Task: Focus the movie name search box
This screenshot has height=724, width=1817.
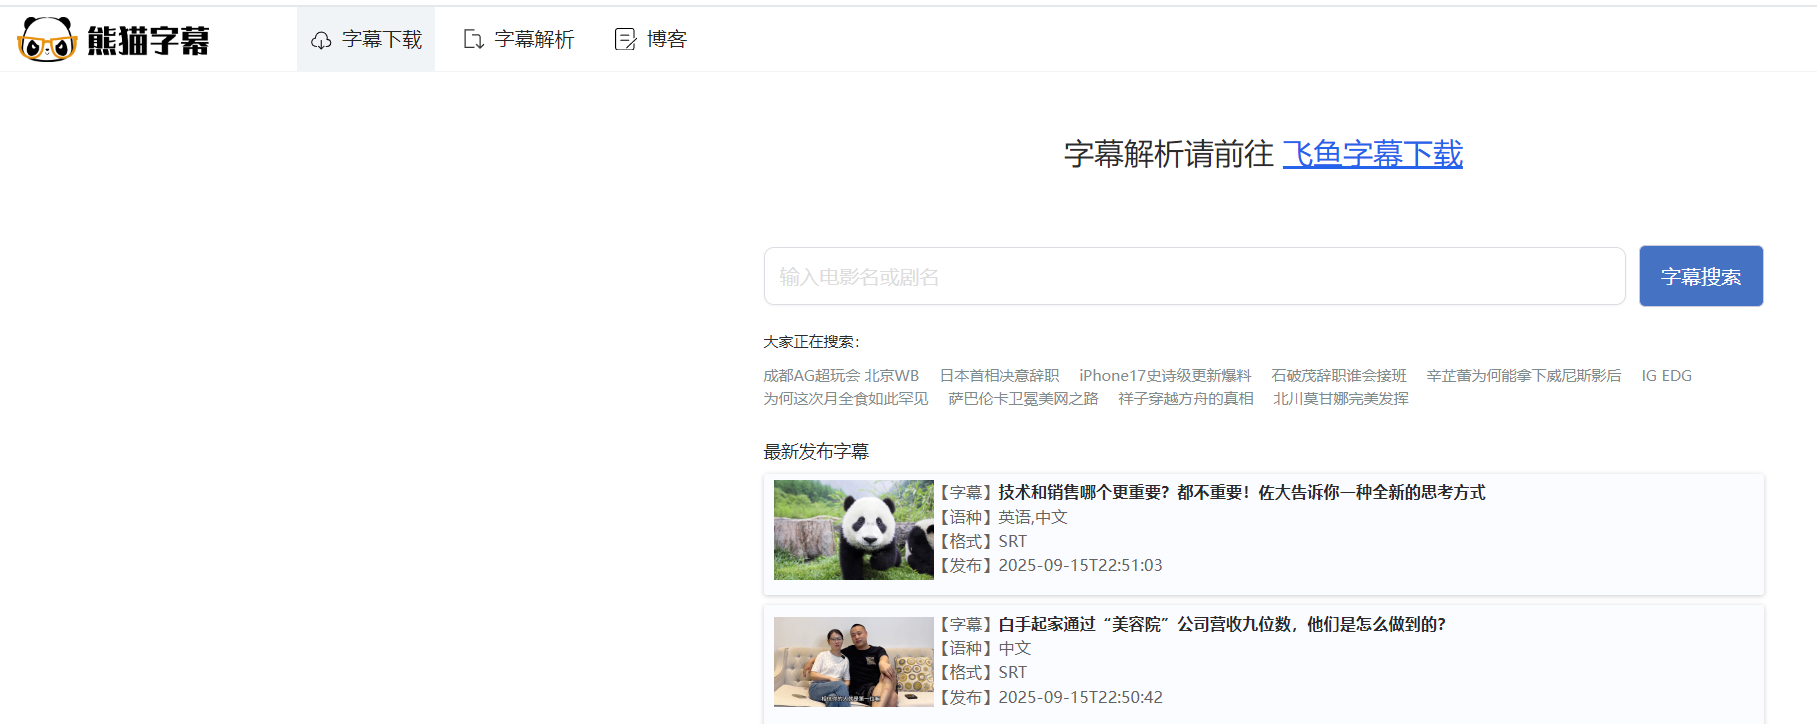Action: pyautogui.click(x=1194, y=276)
